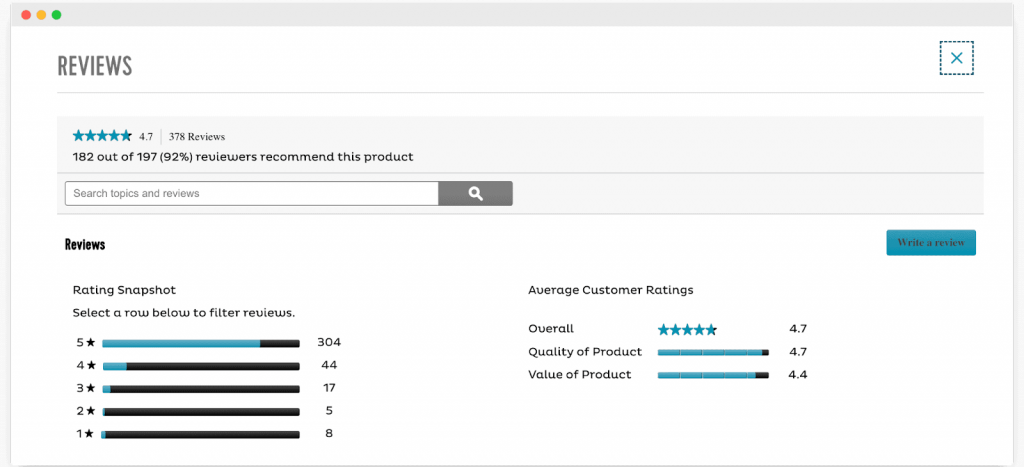Viewport: 1024px width, 467px height.
Task: Click inside Search topics and reviews field
Action: (251, 193)
